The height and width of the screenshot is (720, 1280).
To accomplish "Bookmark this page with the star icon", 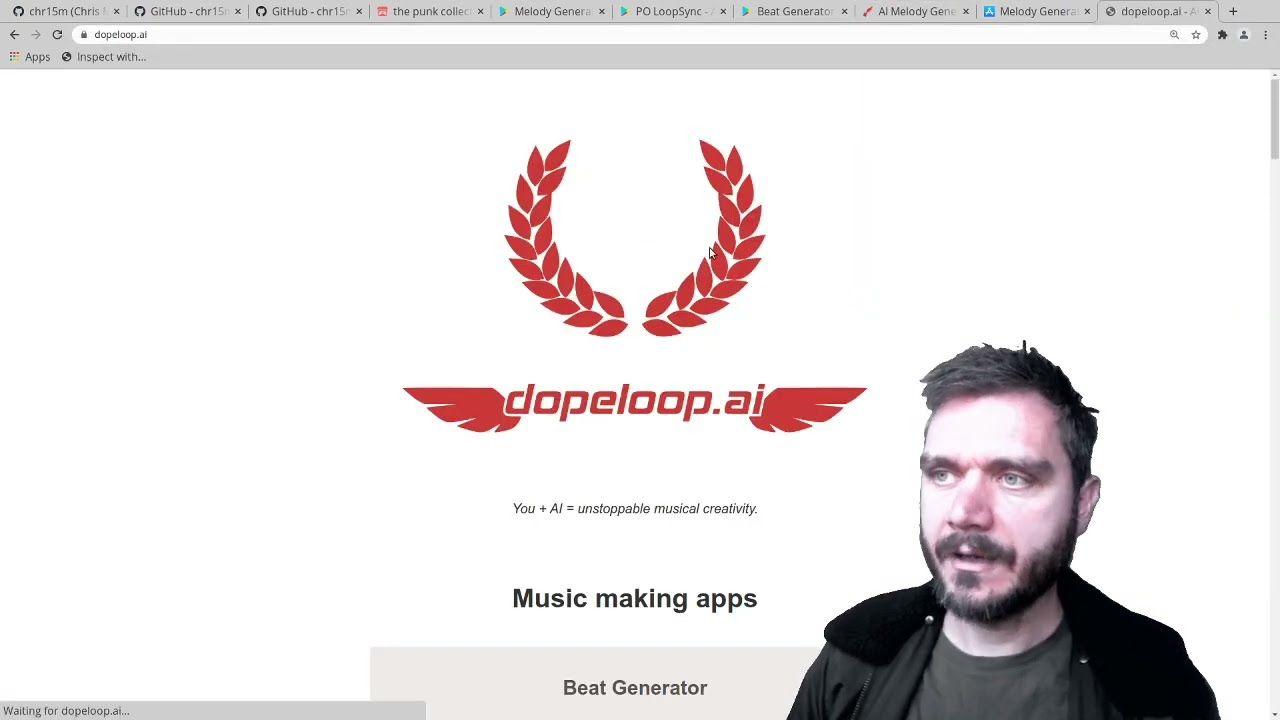I will point(1195,34).
